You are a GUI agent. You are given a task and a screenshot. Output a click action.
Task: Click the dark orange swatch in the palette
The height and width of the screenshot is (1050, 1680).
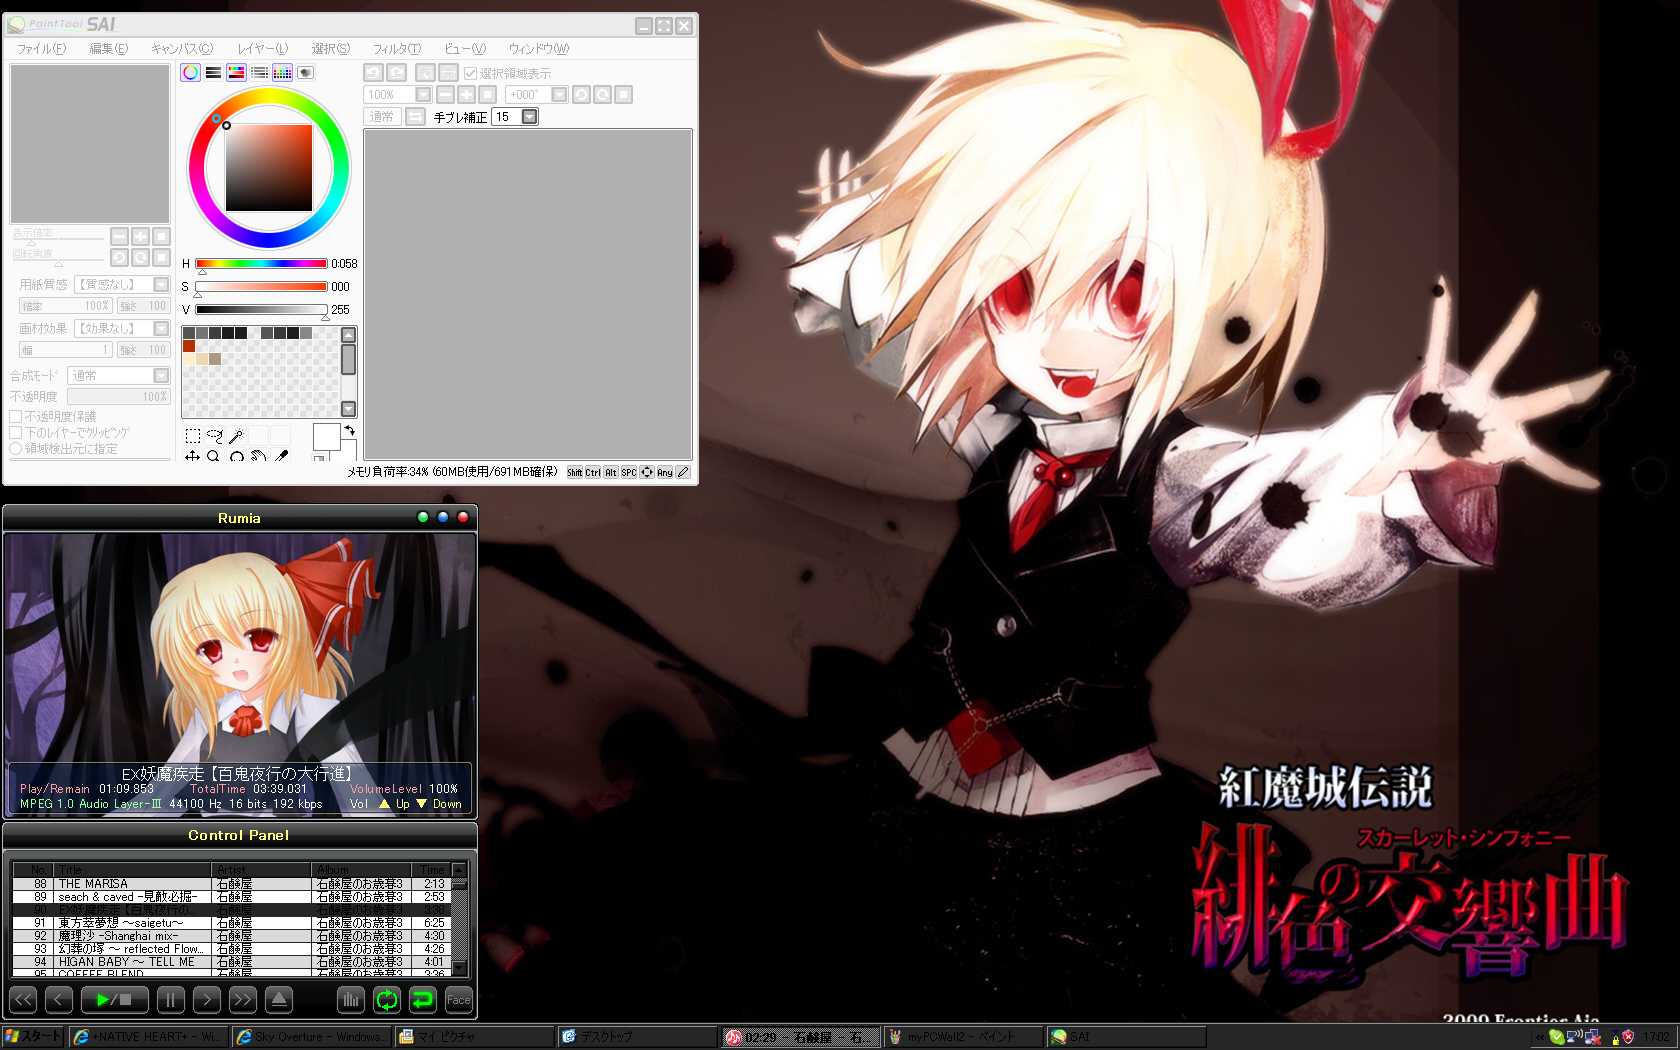coord(189,346)
